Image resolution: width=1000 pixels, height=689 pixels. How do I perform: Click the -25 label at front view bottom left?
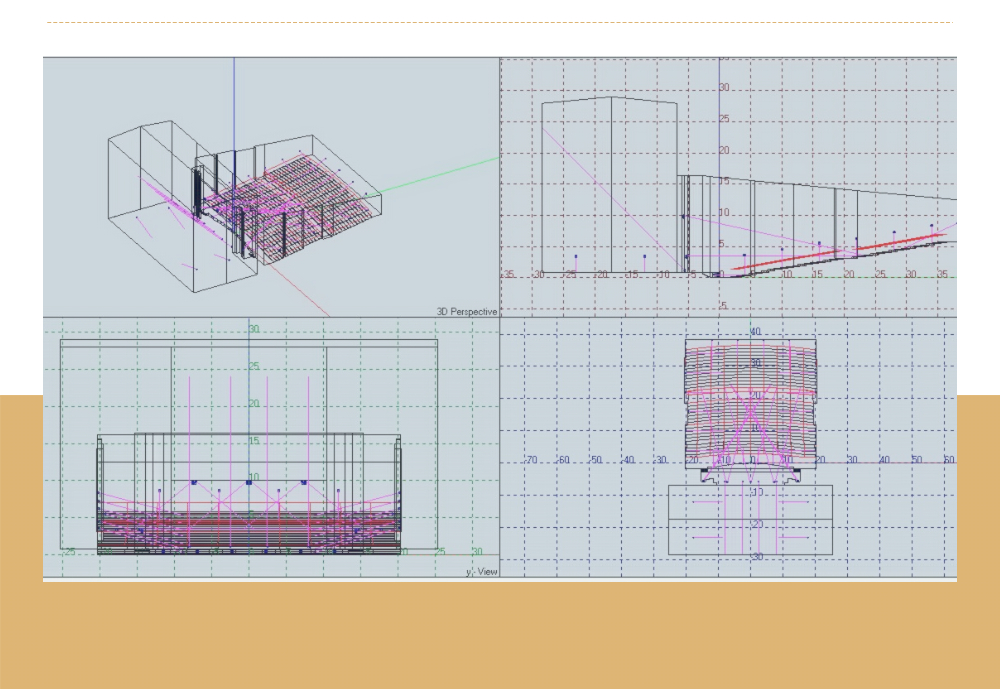tap(70, 552)
